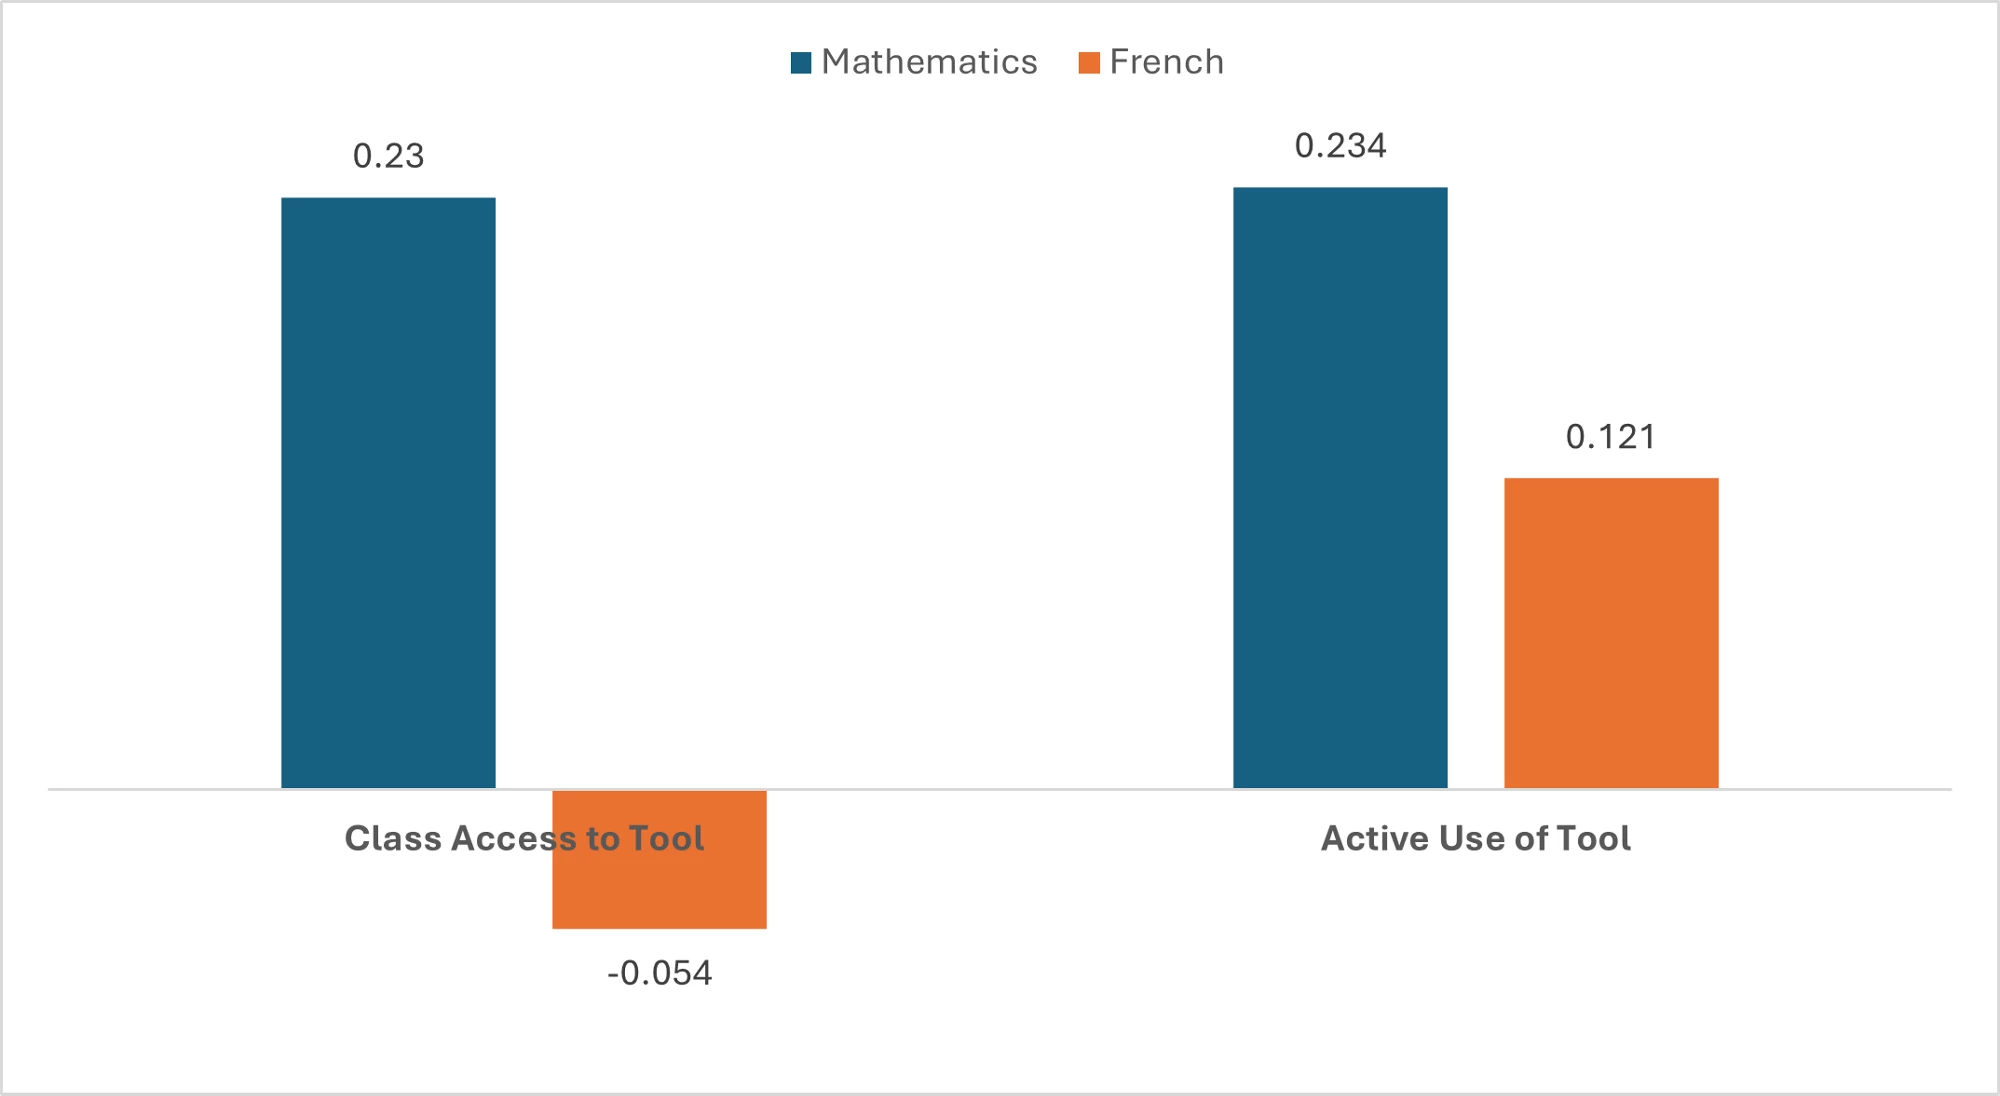Click blank space between the two legend entries

1058,62
